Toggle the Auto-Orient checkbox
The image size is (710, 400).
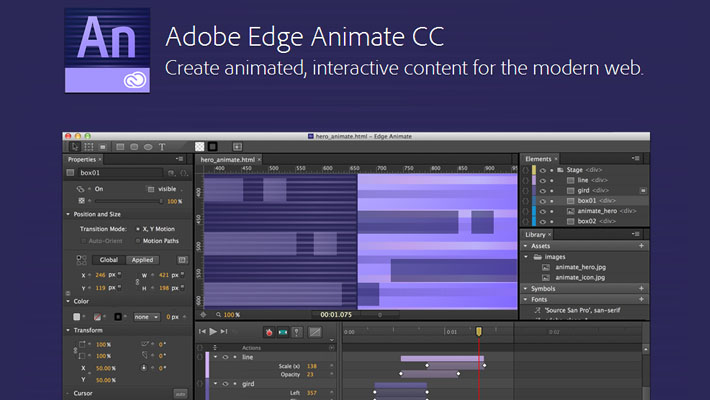[x=83, y=241]
